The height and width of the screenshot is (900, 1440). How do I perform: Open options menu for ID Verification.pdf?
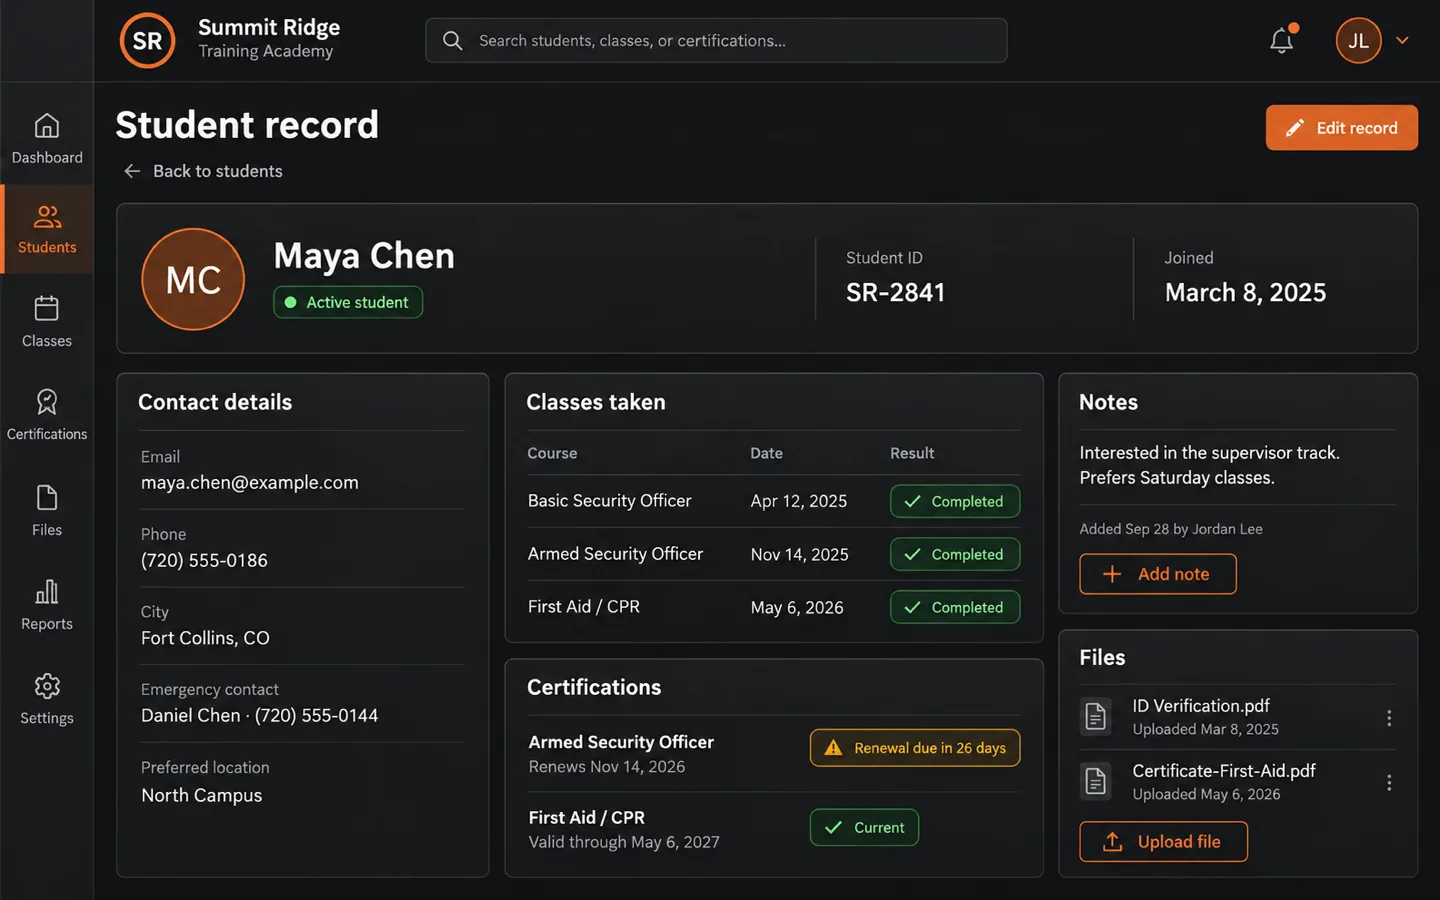point(1389,718)
